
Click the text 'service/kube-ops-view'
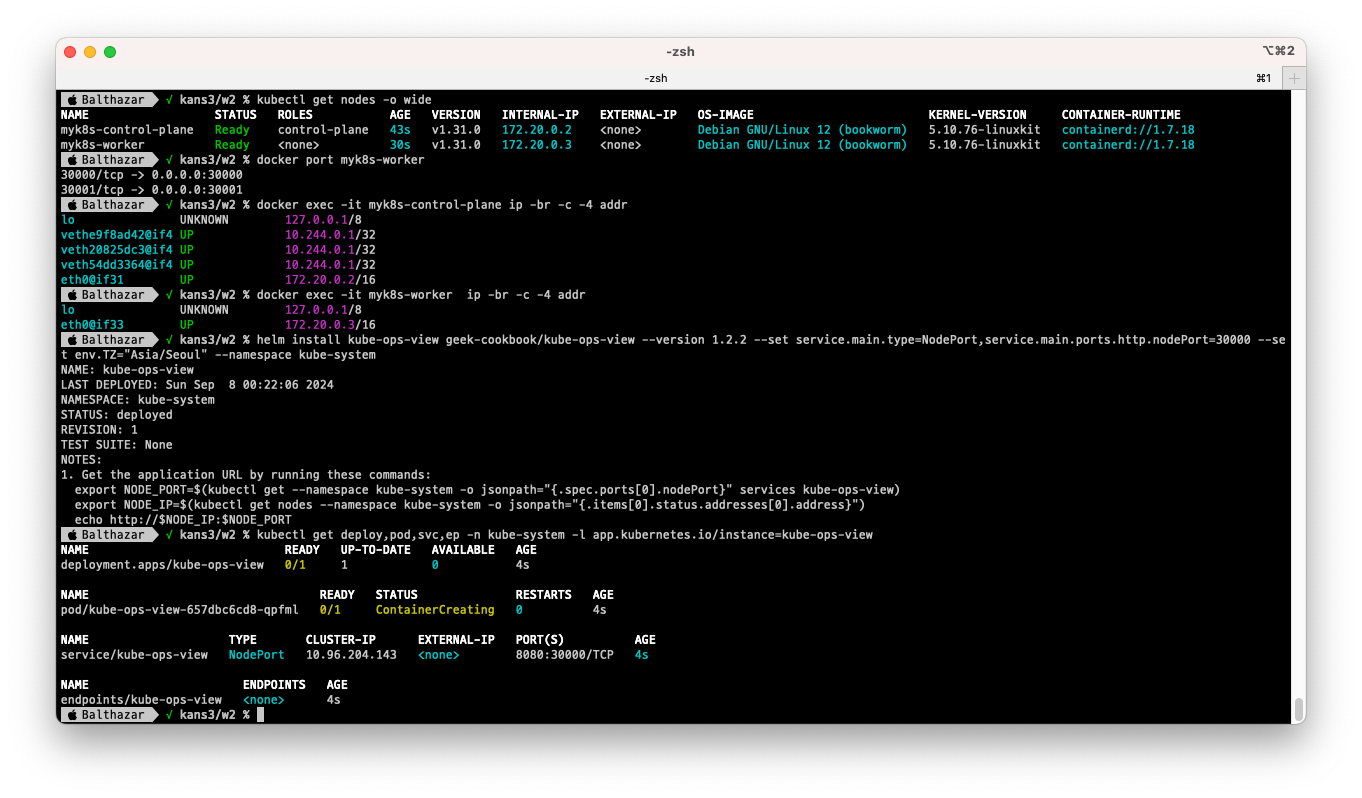point(134,655)
